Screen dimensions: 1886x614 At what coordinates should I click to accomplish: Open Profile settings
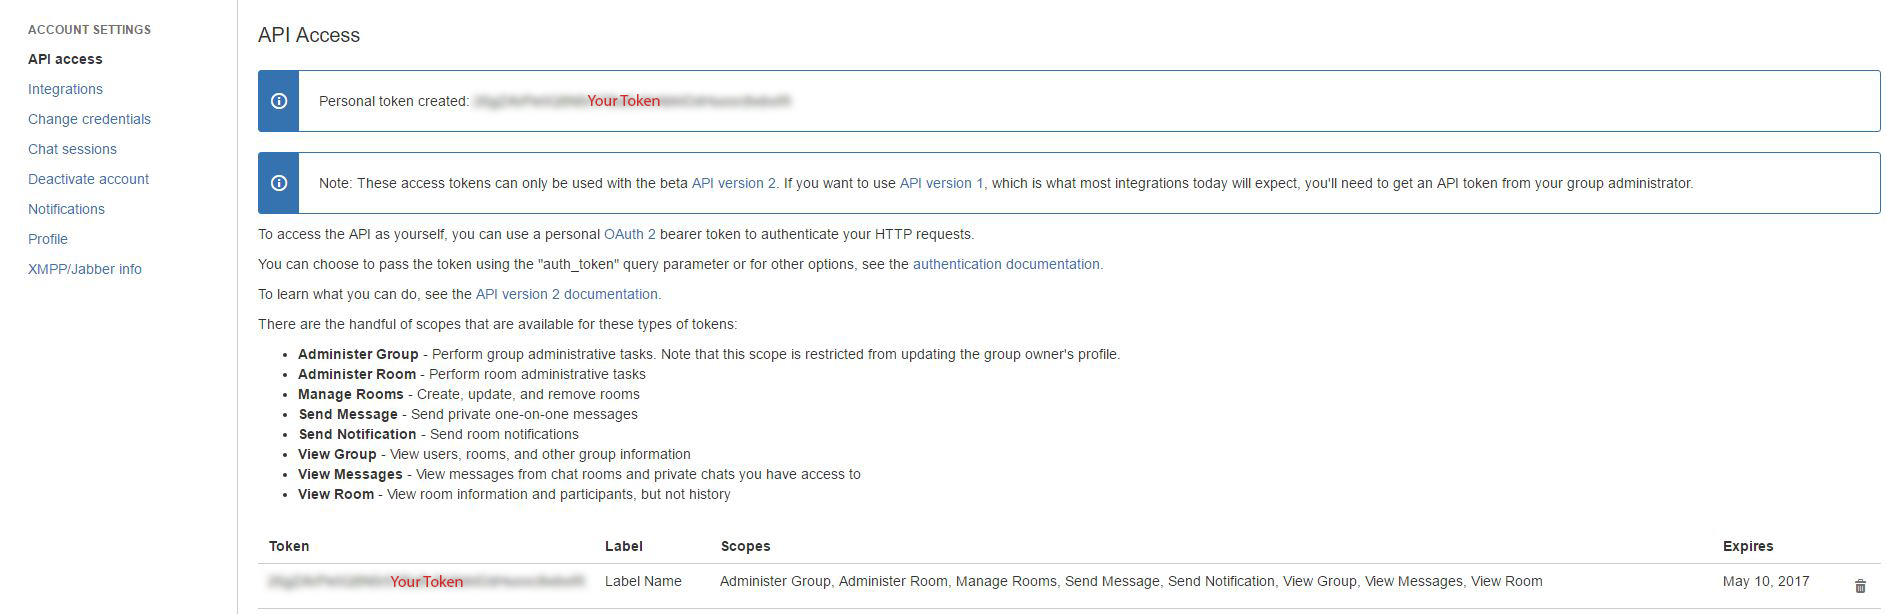[48, 239]
